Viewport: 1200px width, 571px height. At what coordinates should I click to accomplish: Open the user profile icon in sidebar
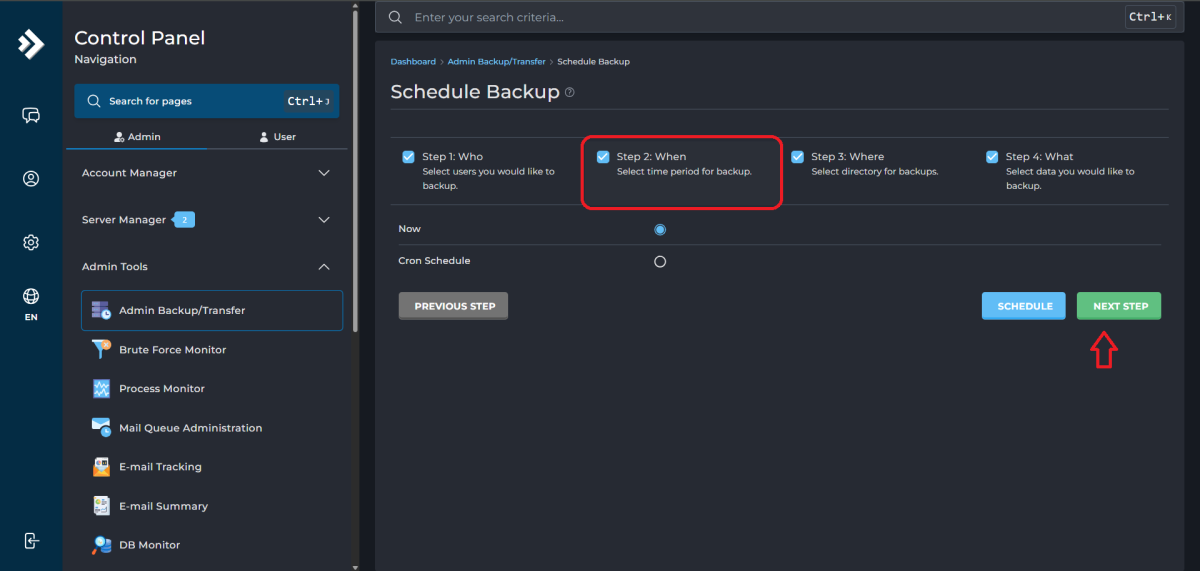[x=31, y=179]
